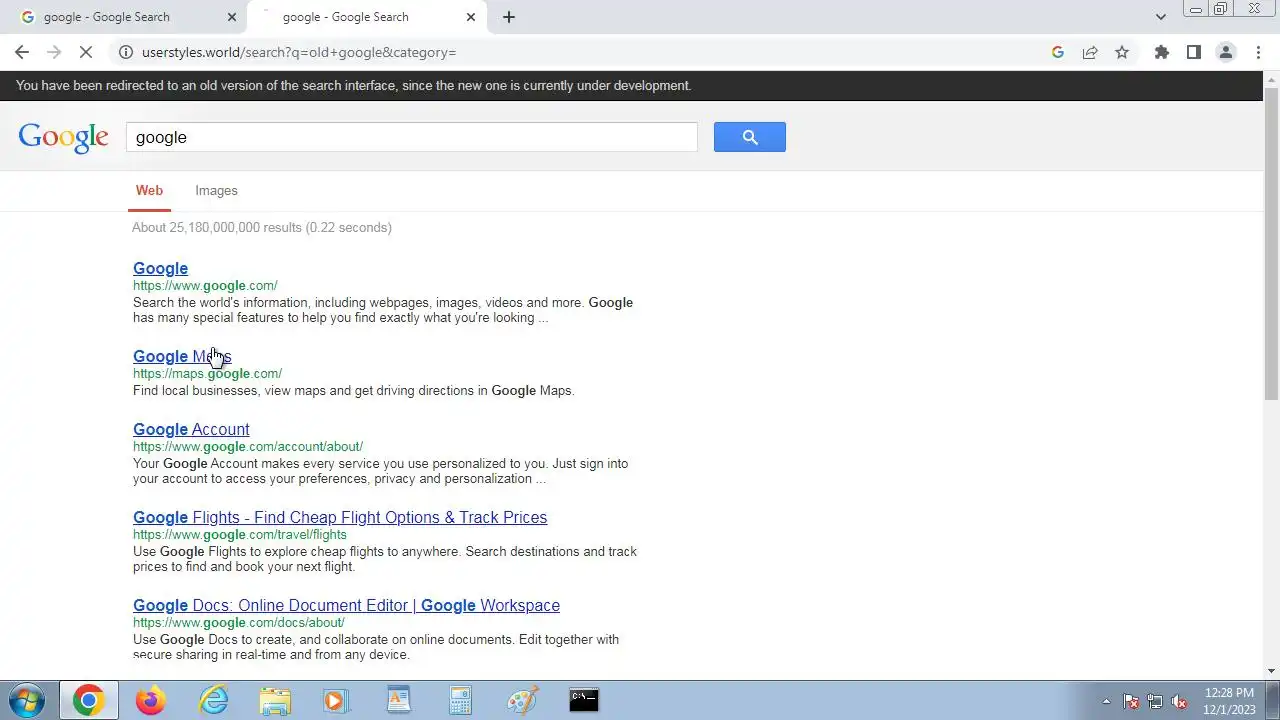Viewport: 1280px width, 720px height.
Task: Click the scrollbar up arrow
Action: tap(1271, 78)
